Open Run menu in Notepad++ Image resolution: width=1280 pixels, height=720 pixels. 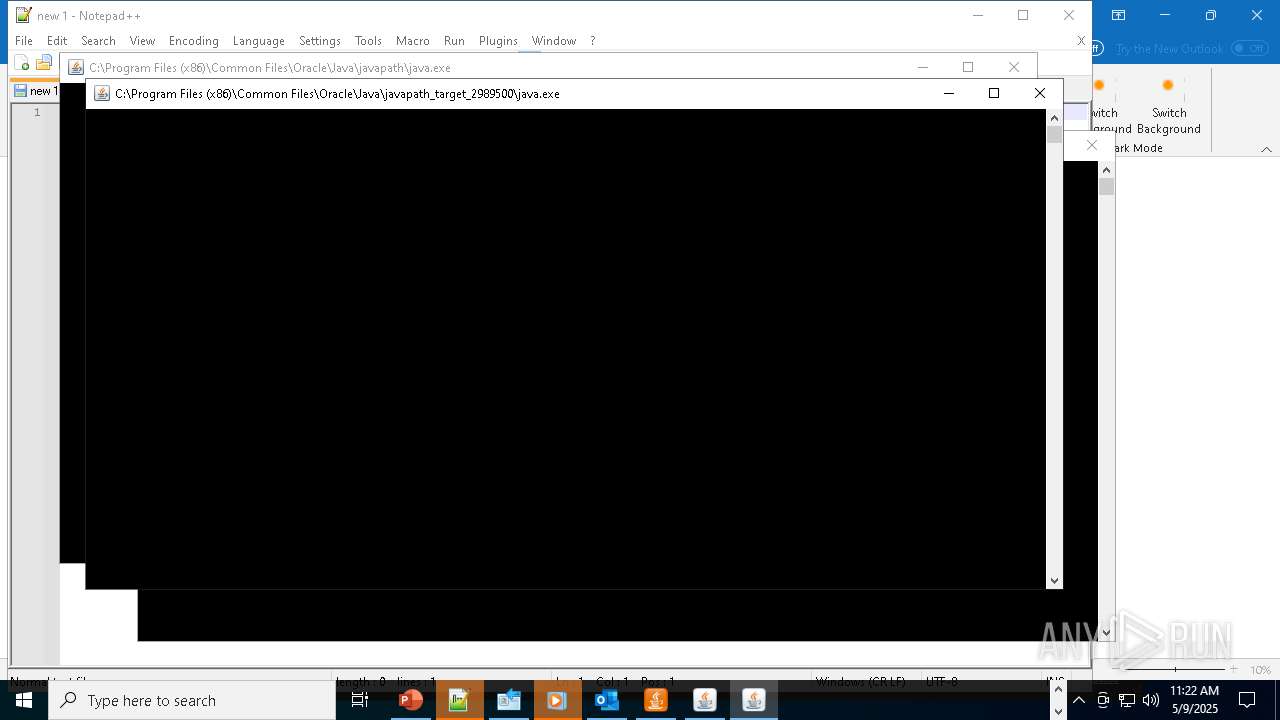[454, 41]
